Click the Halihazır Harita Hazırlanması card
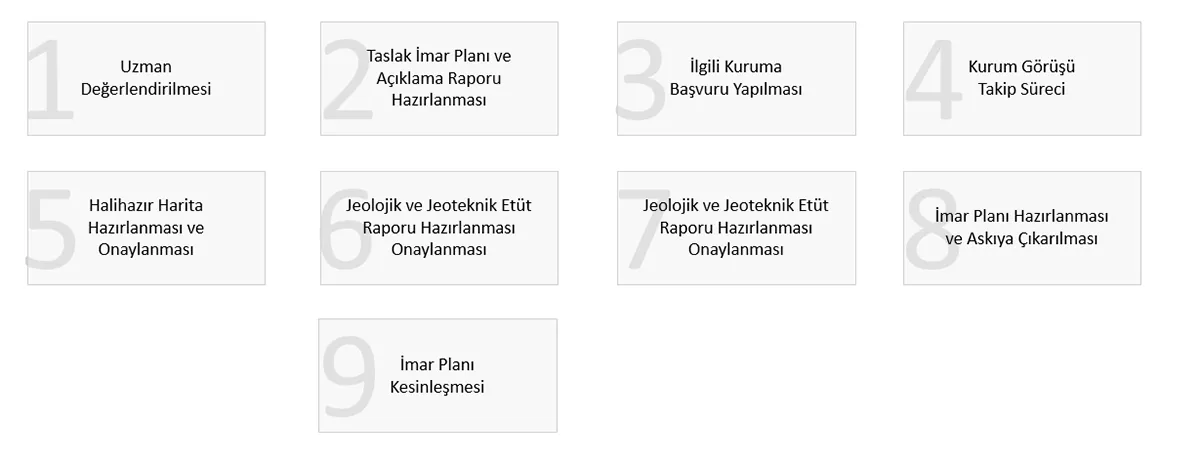The width and height of the screenshot is (1200, 465). pyautogui.click(x=146, y=227)
